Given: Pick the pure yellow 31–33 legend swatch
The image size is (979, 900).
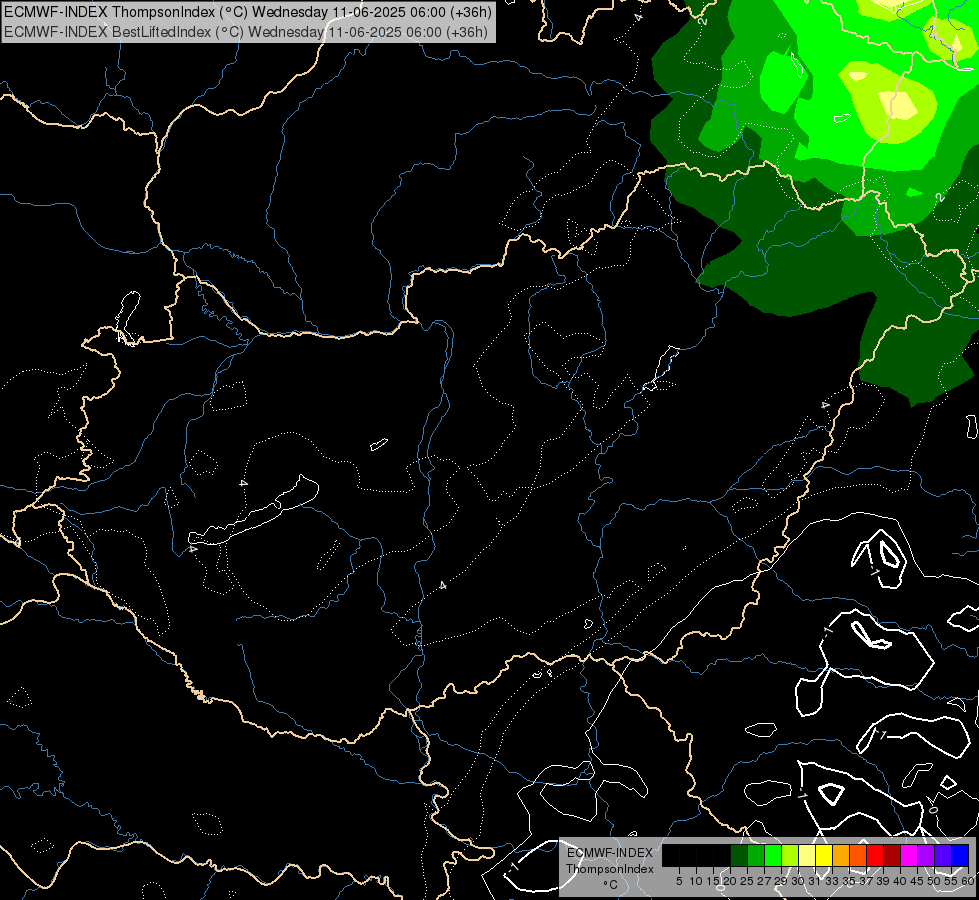Looking at the screenshot, I should coord(824,855).
